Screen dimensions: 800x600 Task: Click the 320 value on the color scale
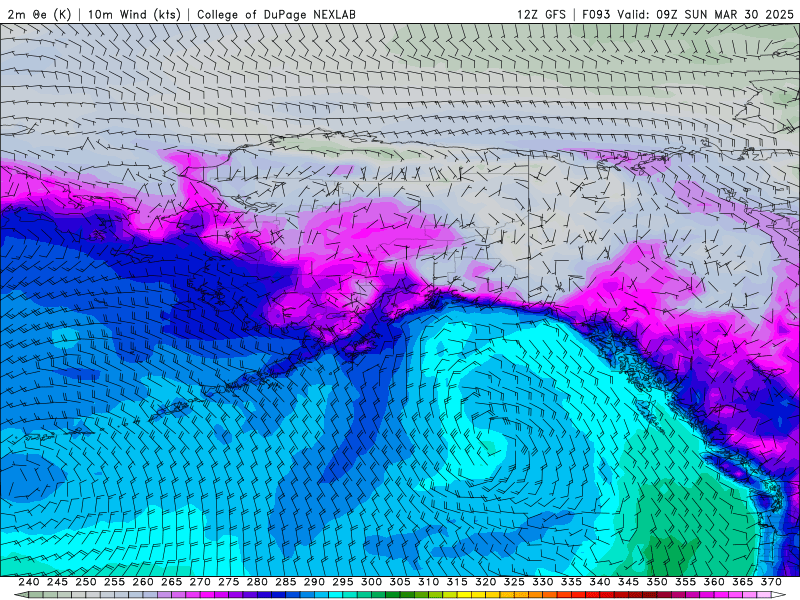click(x=486, y=582)
